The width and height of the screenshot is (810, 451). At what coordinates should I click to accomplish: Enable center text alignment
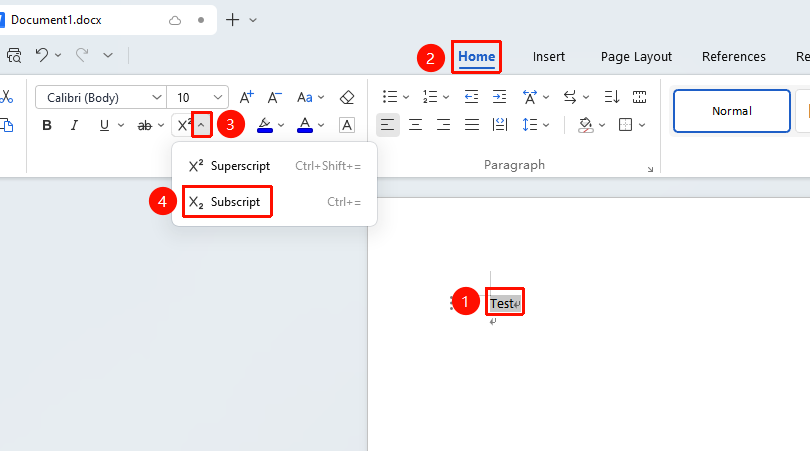(x=415, y=125)
